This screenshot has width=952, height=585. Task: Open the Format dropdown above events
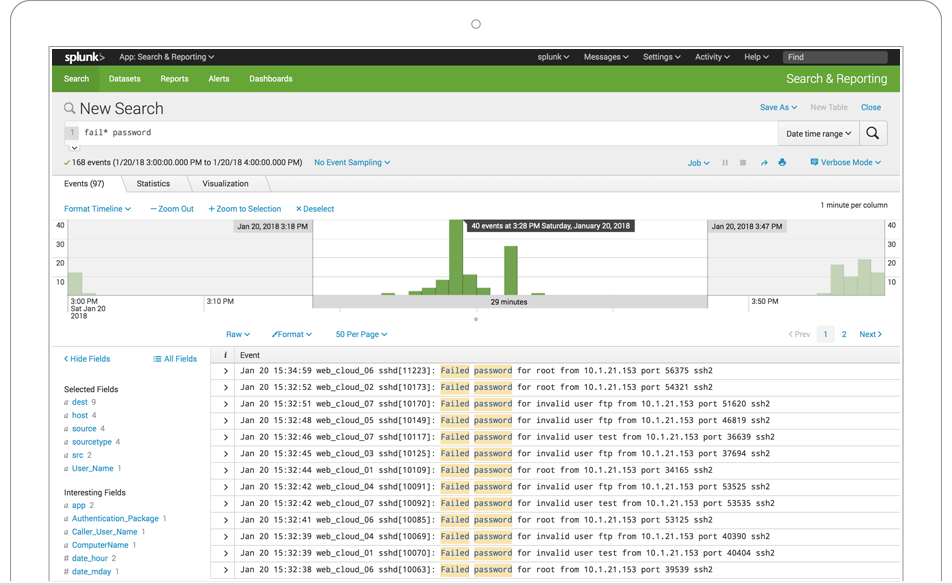(x=292, y=334)
